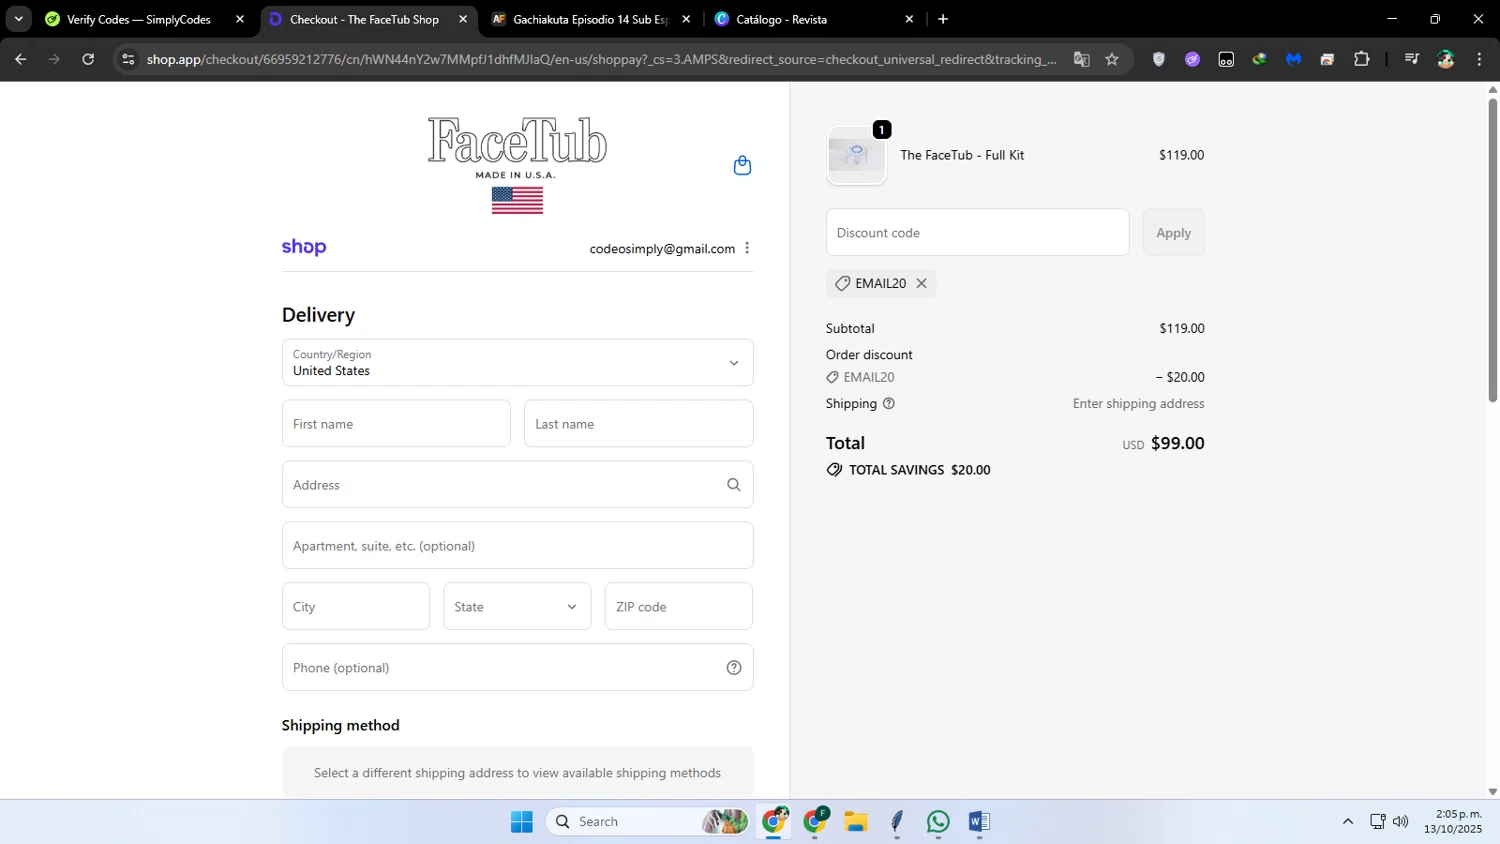Open File Explorer from the taskbar
The image size is (1500, 844).
pos(855,822)
